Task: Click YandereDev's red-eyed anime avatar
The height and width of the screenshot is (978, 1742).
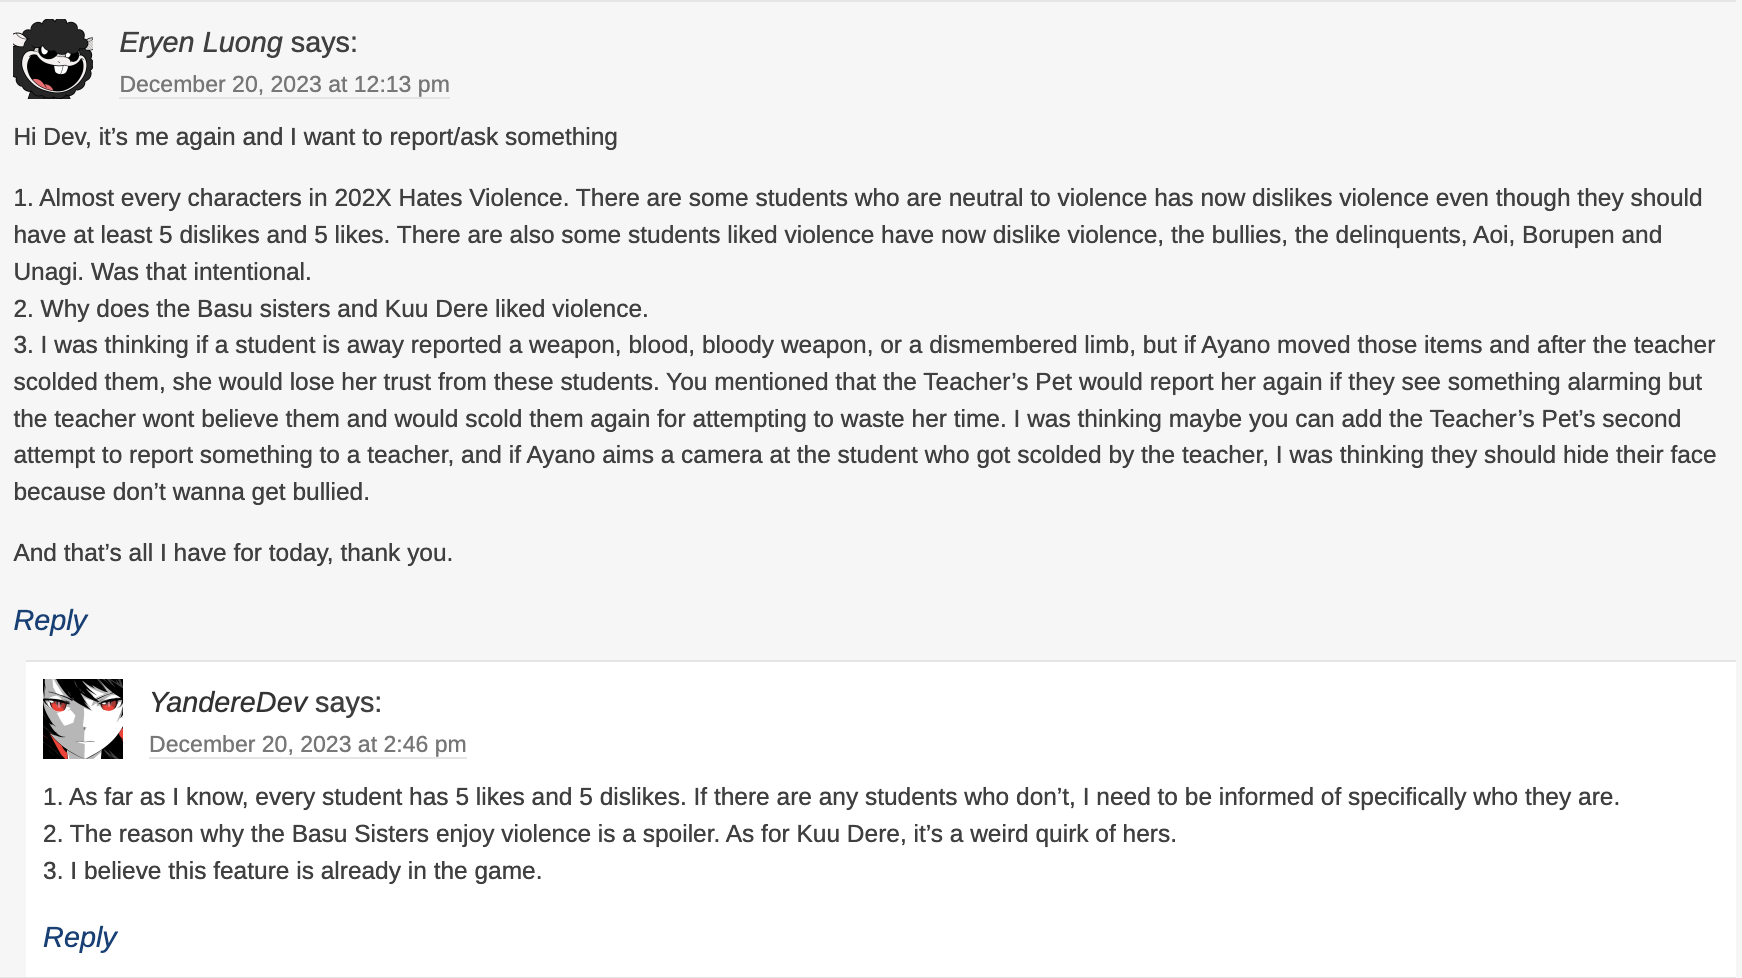Action: coord(83,719)
